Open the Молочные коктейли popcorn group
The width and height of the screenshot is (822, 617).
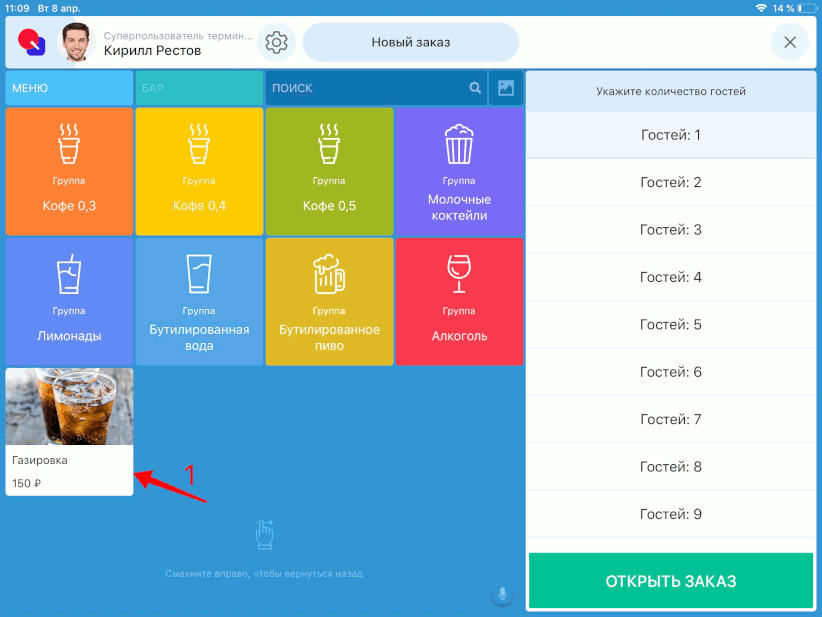tap(459, 171)
